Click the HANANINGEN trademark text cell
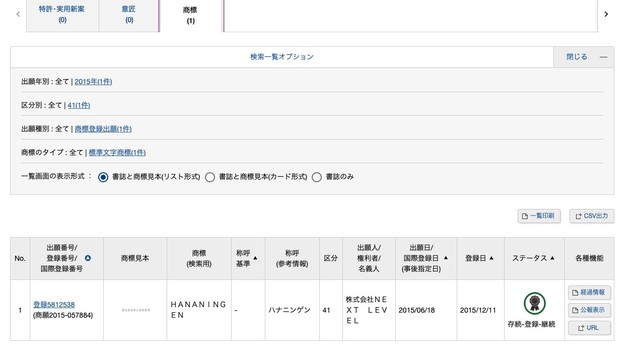The height and width of the screenshot is (362, 640). [199, 310]
